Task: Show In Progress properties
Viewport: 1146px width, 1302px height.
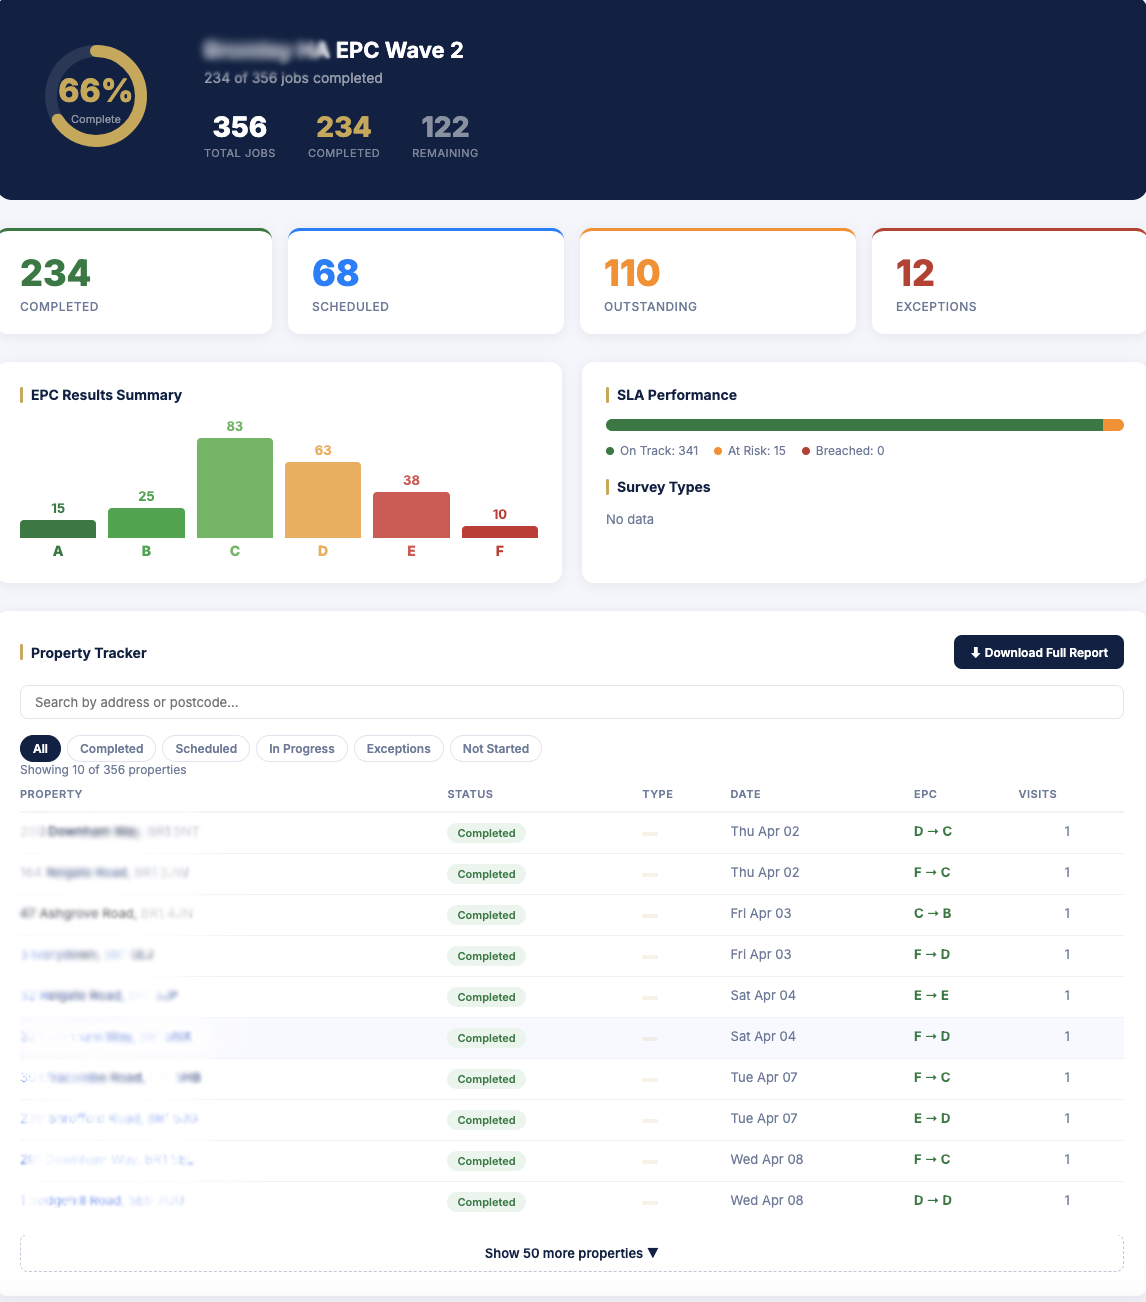Action: (x=302, y=748)
